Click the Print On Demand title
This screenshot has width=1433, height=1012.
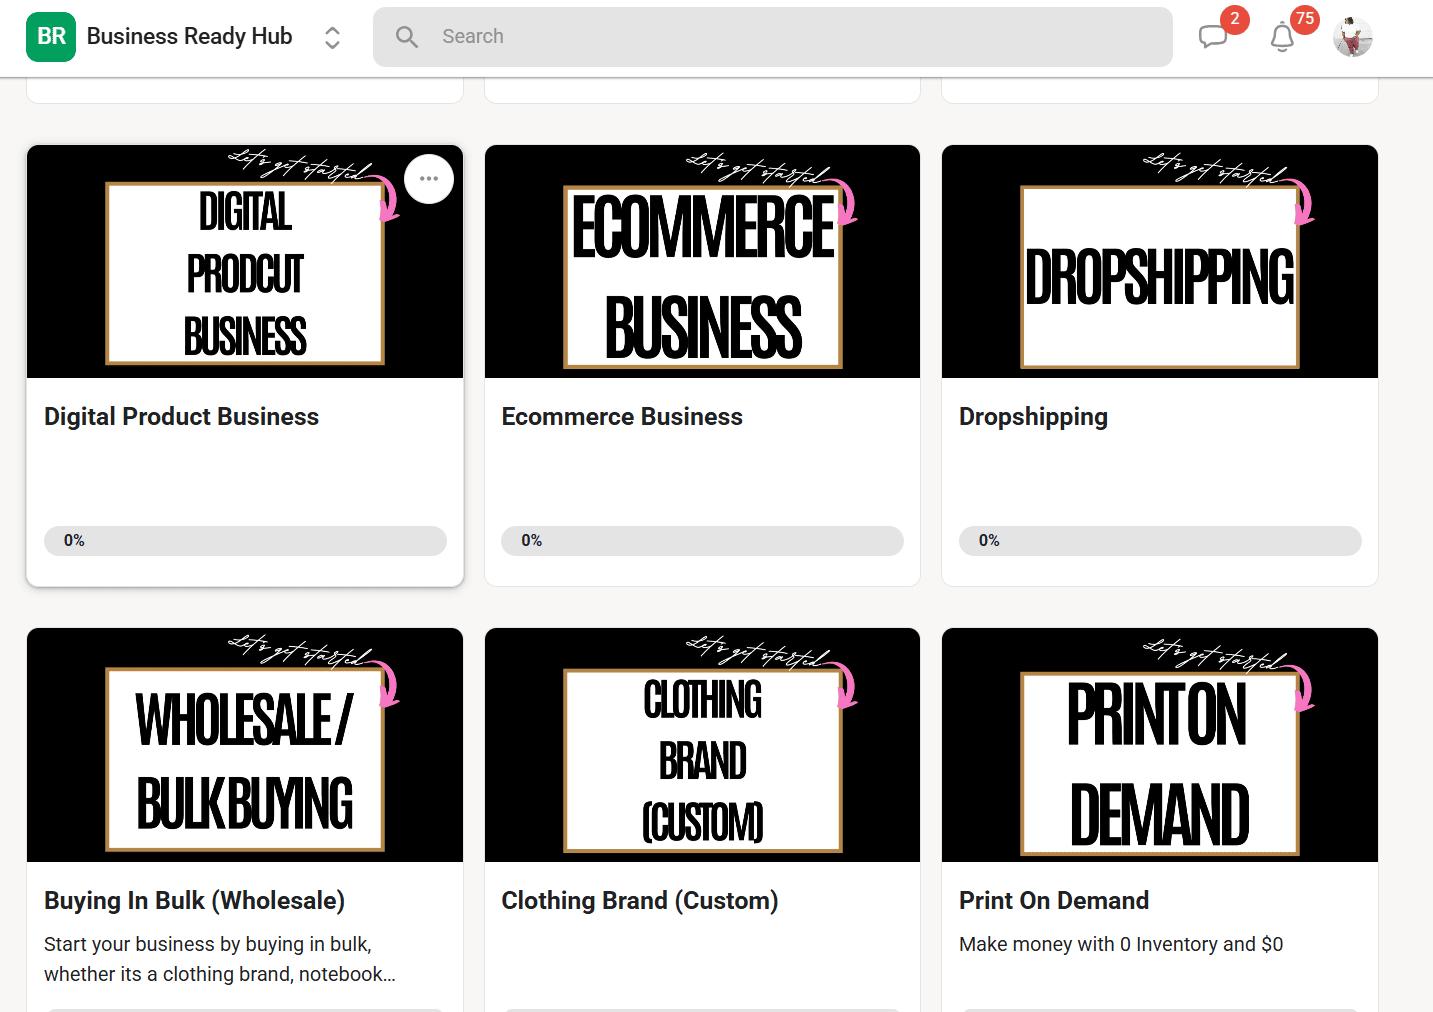[1054, 901]
